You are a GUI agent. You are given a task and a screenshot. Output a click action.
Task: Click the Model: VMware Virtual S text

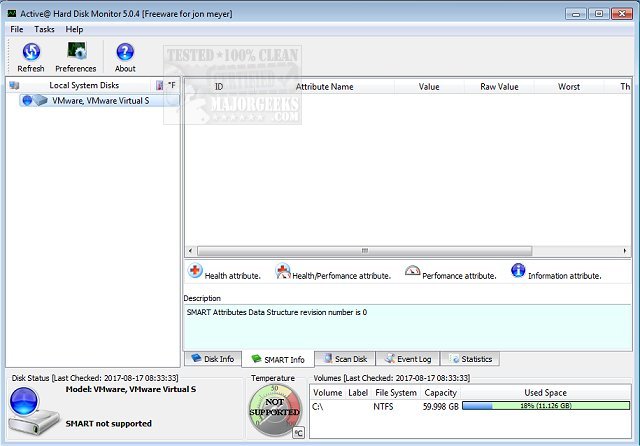click(131, 389)
